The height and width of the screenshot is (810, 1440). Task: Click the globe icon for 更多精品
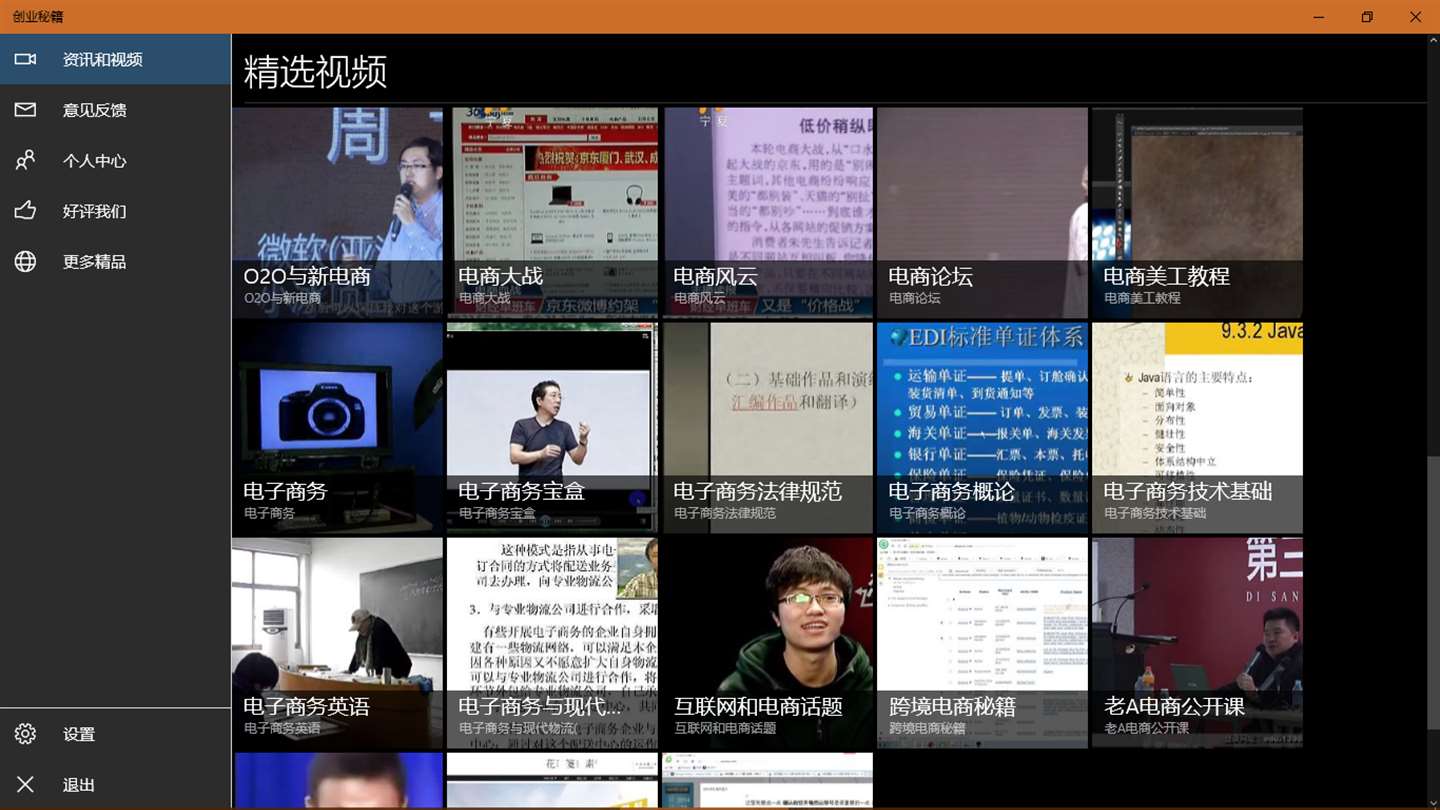(x=25, y=261)
